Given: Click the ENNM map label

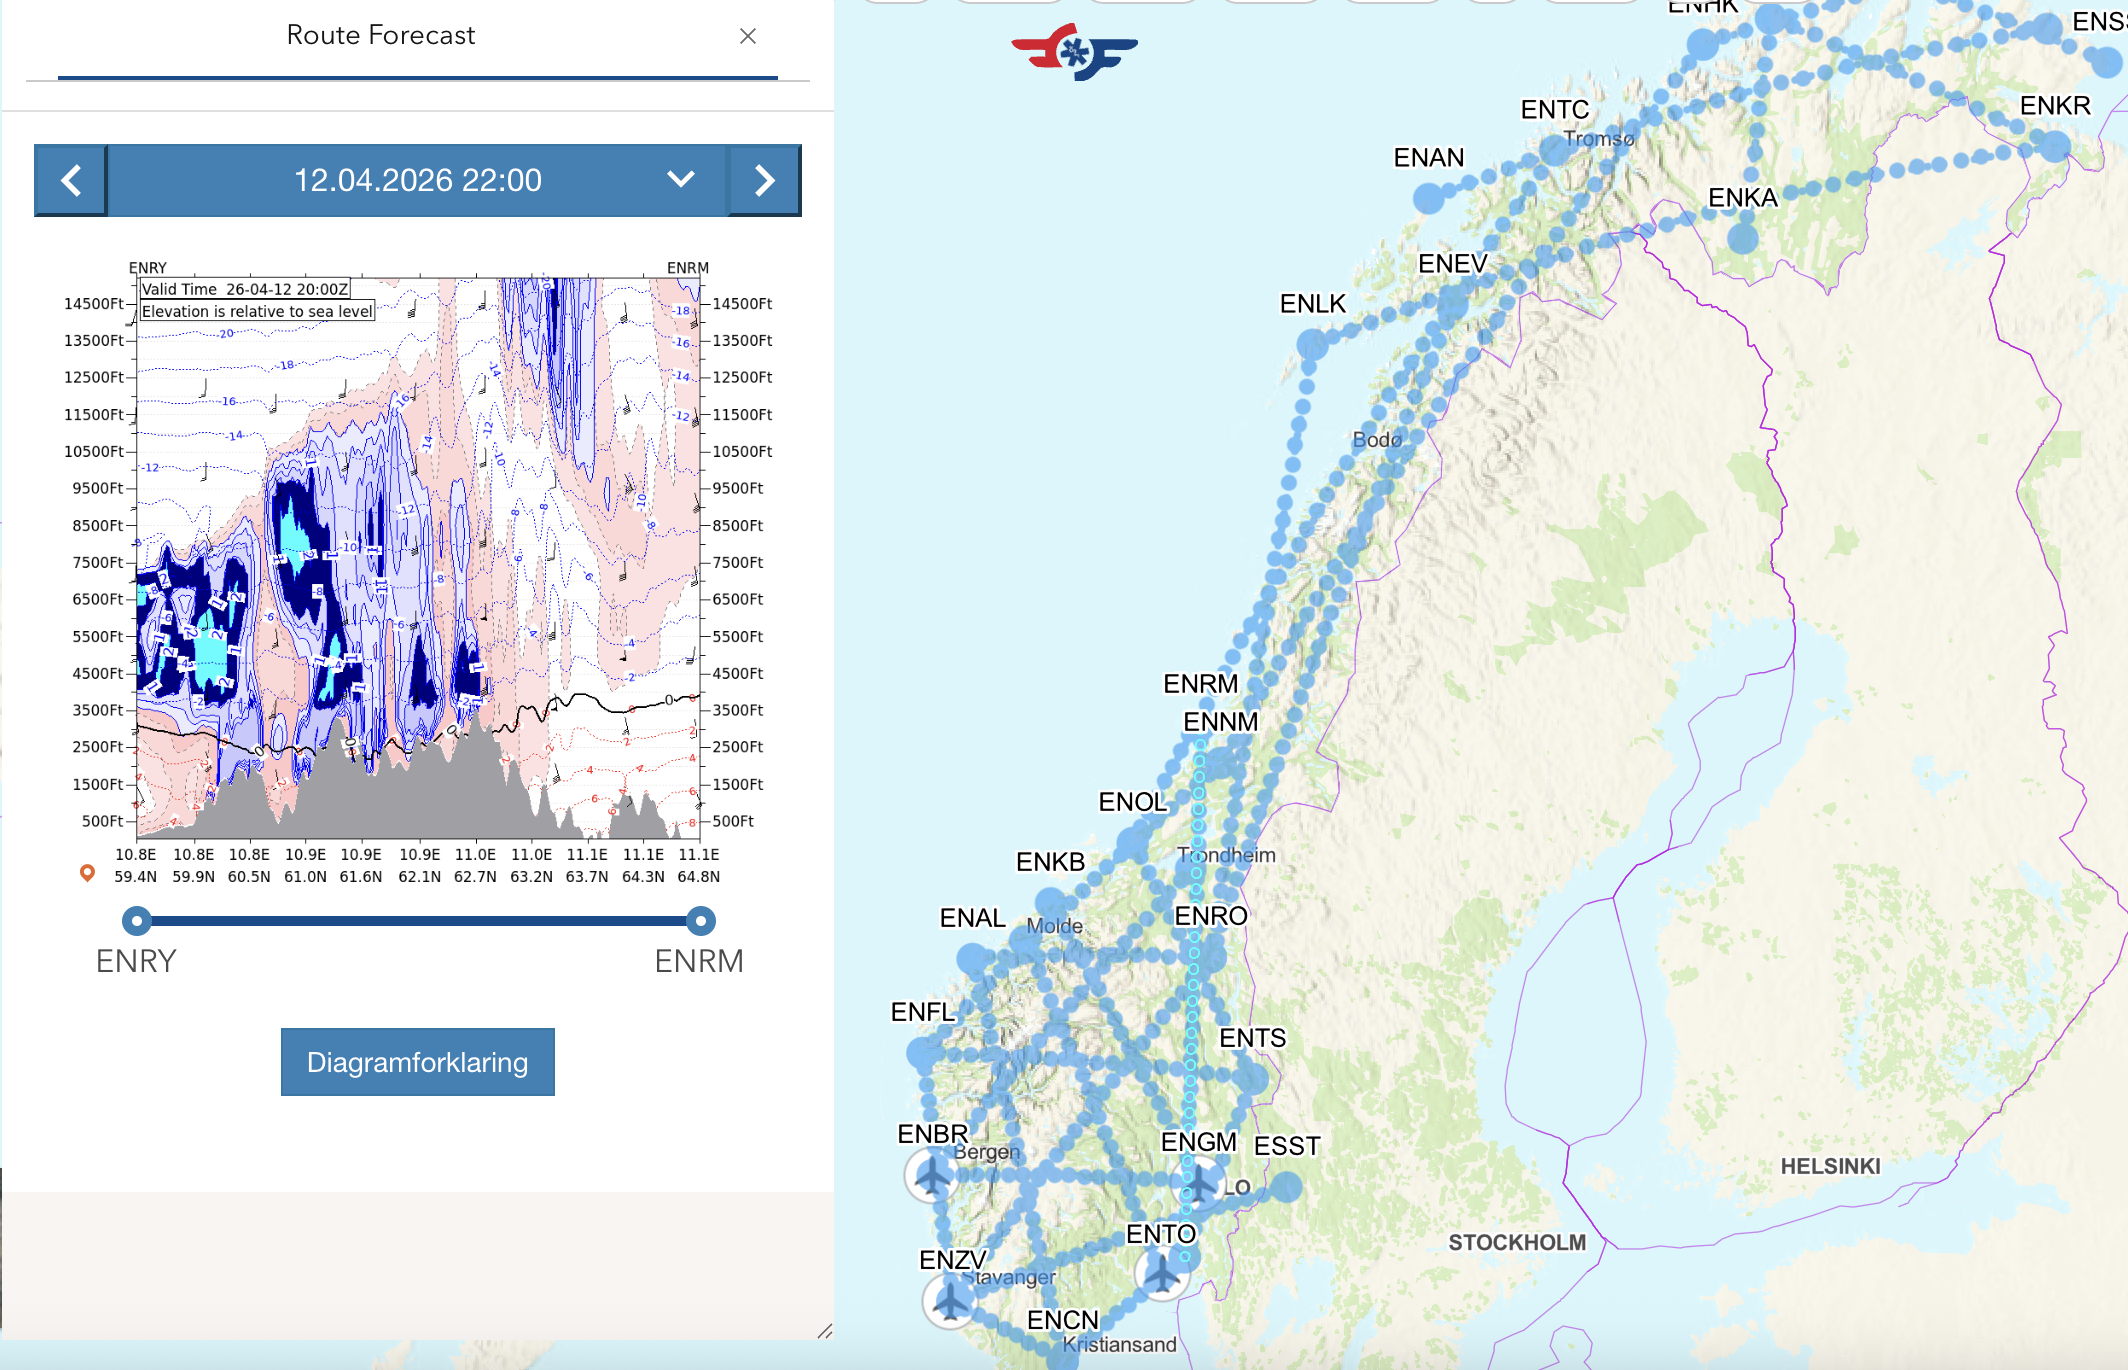Looking at the screenshot, I should click(x=1221, y=722).
